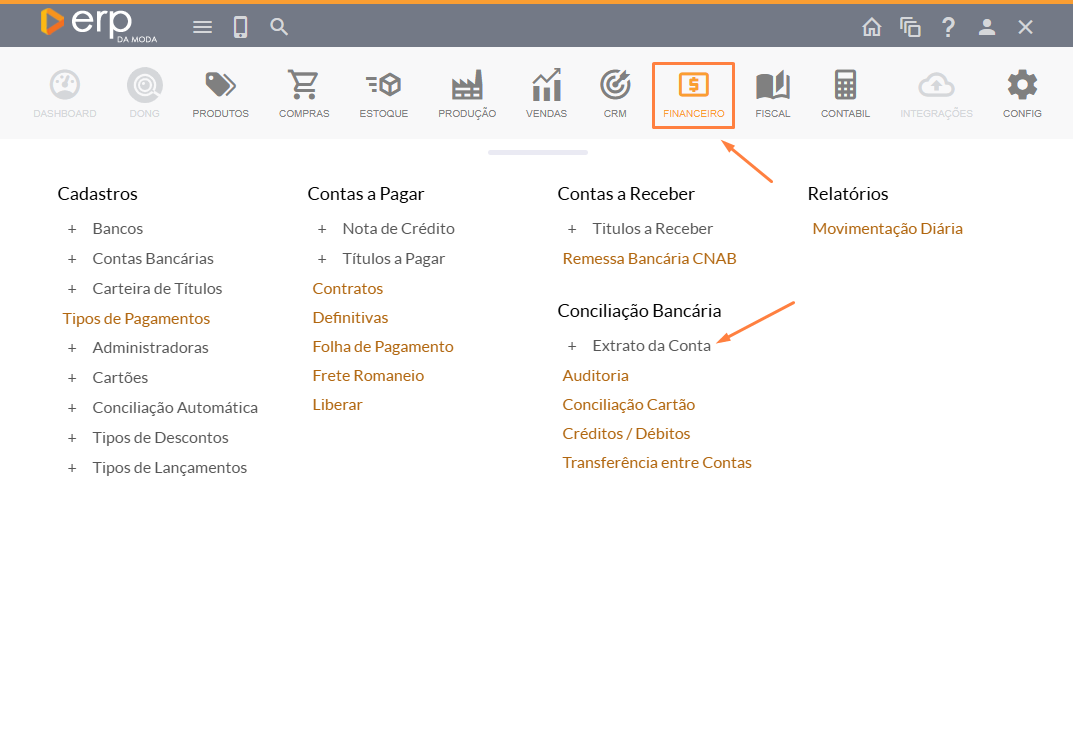Open the search magnifier in header
The width and height of the screenshot is (1073, 742).
coord(279,27)
